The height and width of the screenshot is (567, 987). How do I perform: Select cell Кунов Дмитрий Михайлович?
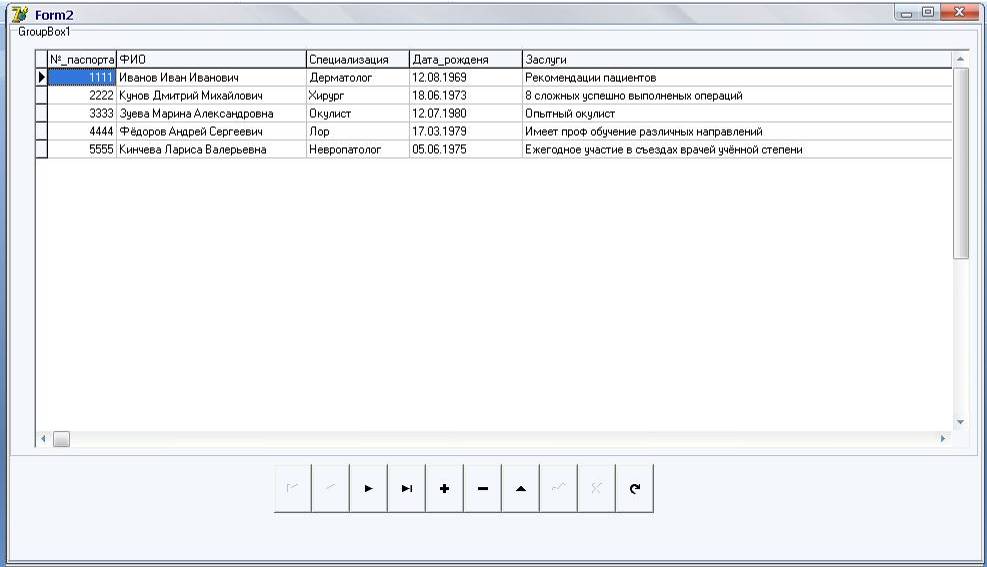tap(211, 95)
